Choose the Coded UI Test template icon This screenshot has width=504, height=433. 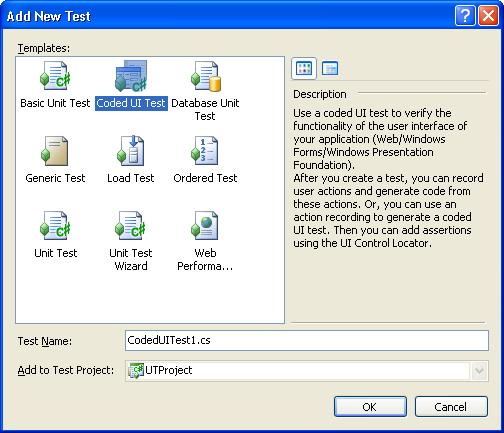tap(131, 76)
